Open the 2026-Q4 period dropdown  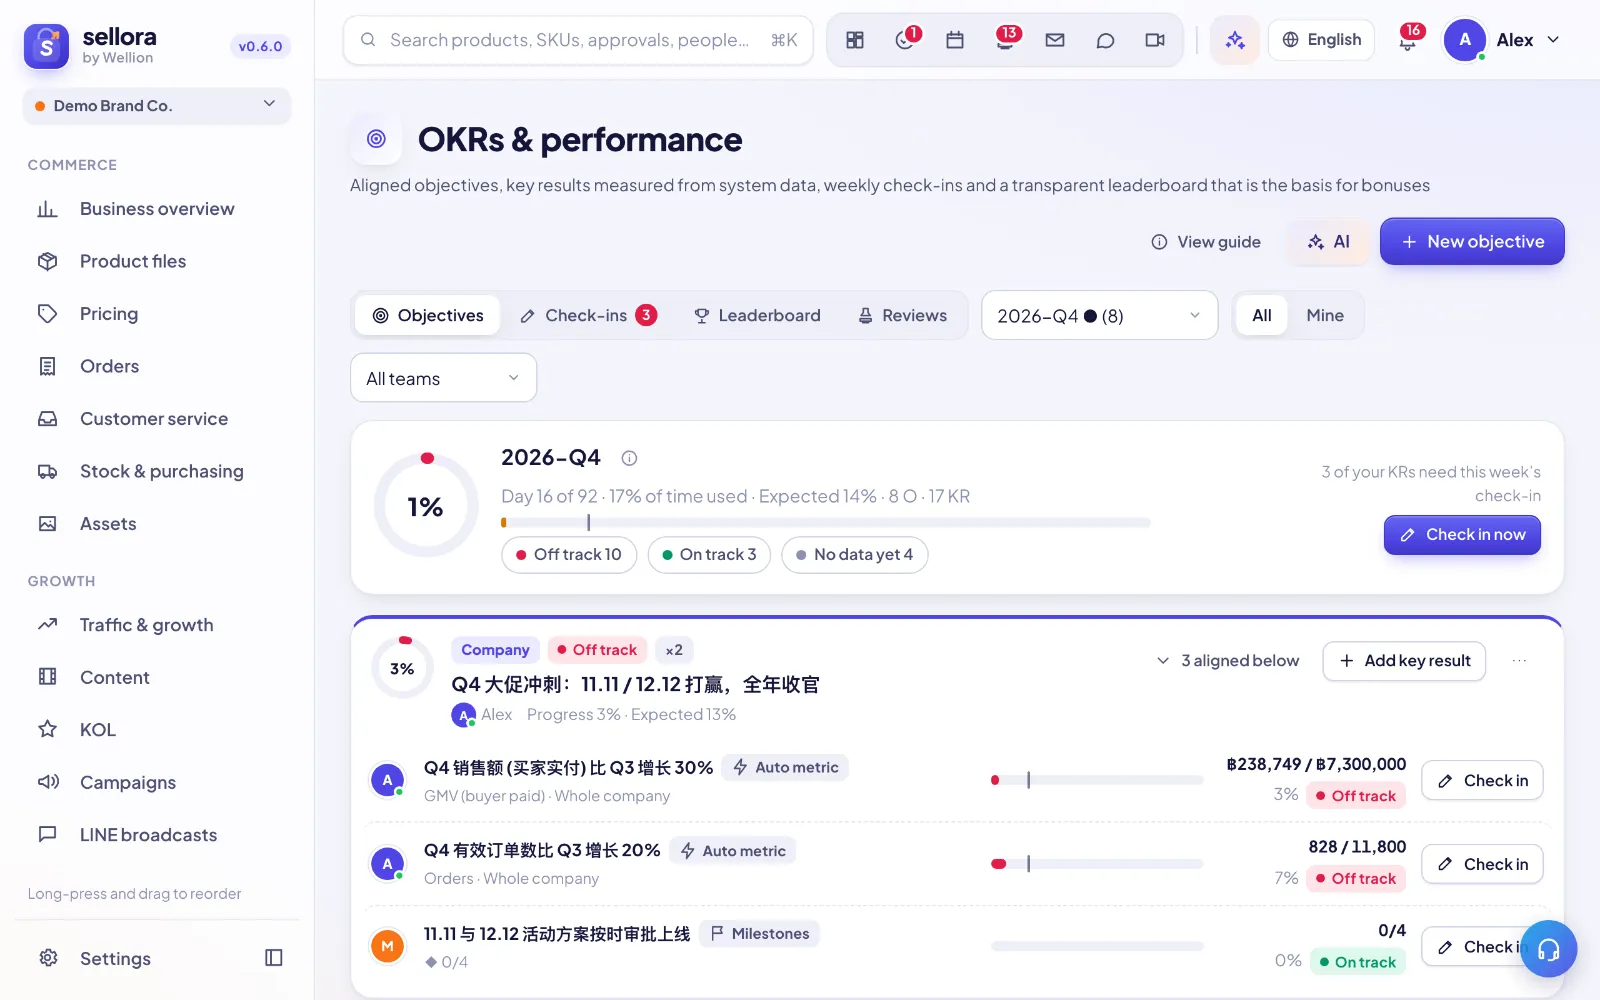[1099, 316]
